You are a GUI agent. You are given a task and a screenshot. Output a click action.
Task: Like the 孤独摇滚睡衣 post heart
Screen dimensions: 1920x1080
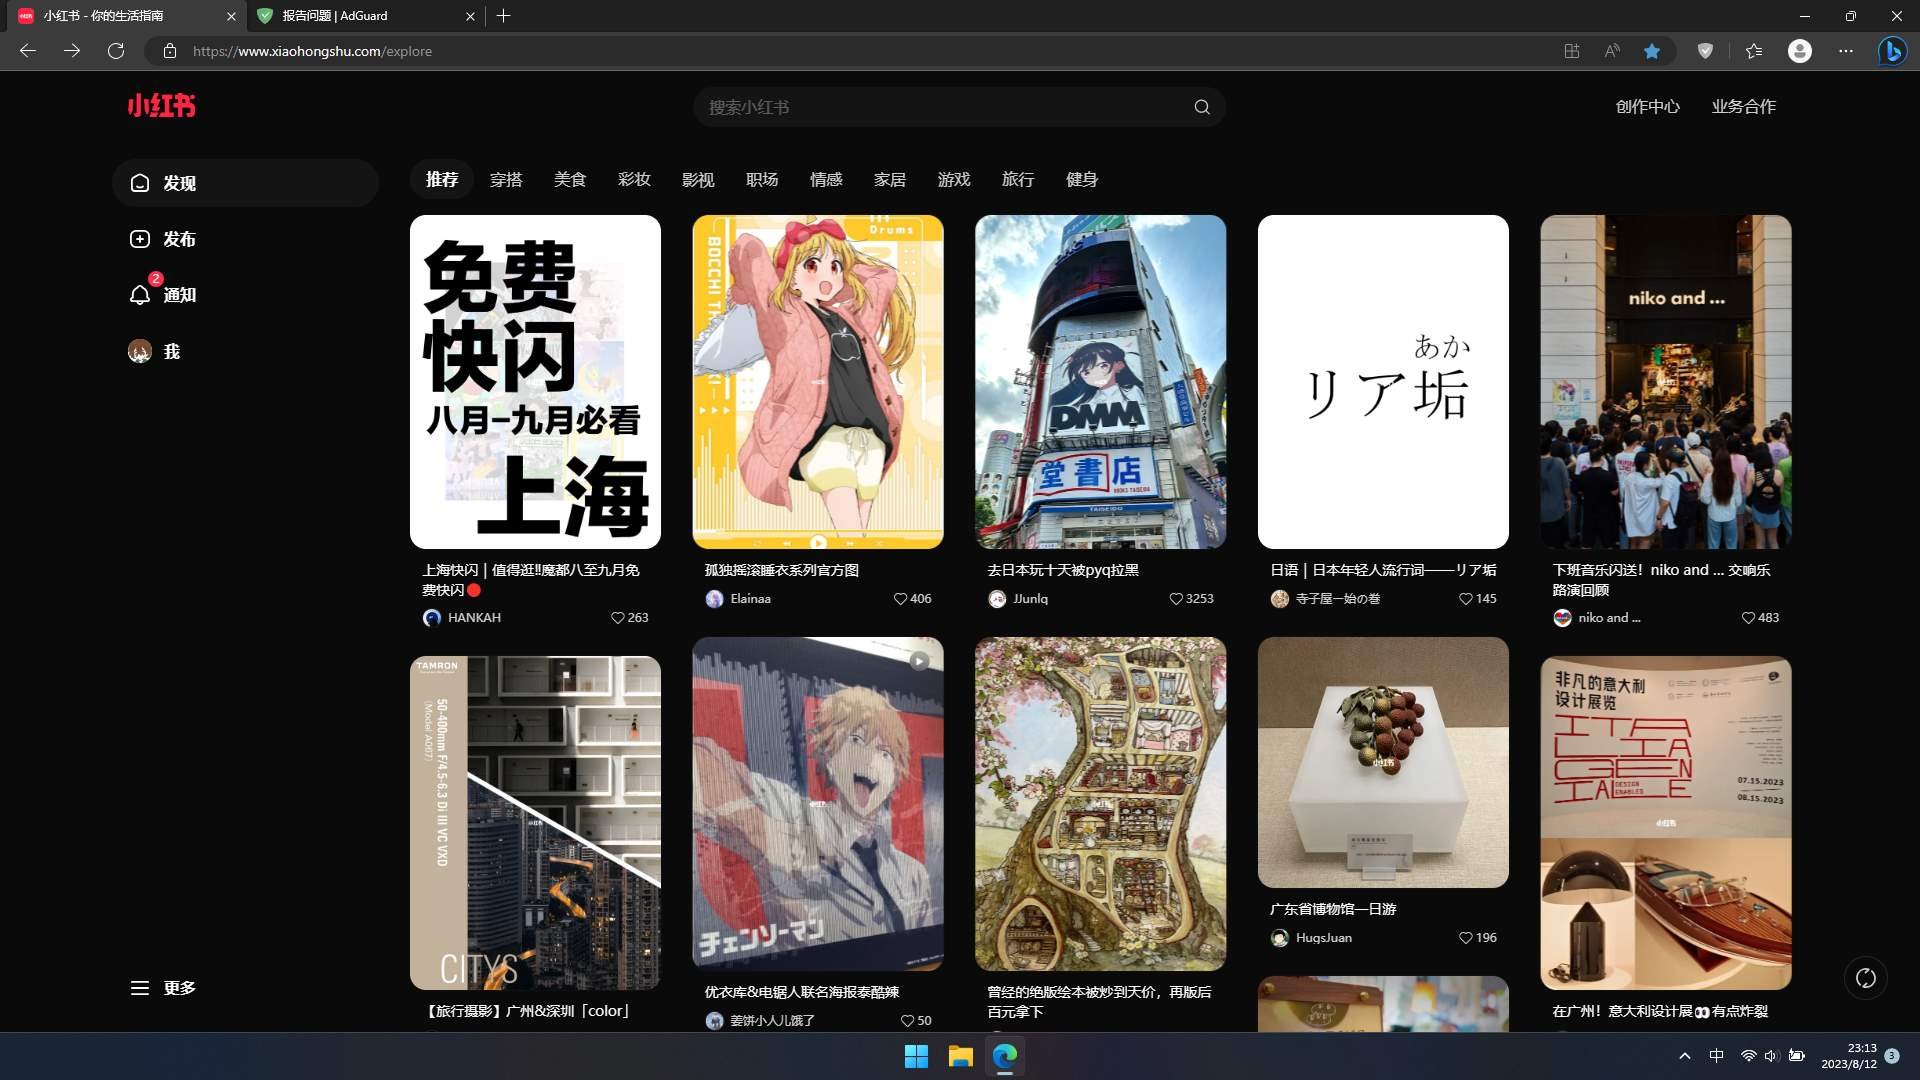click(x=900, y=599)
